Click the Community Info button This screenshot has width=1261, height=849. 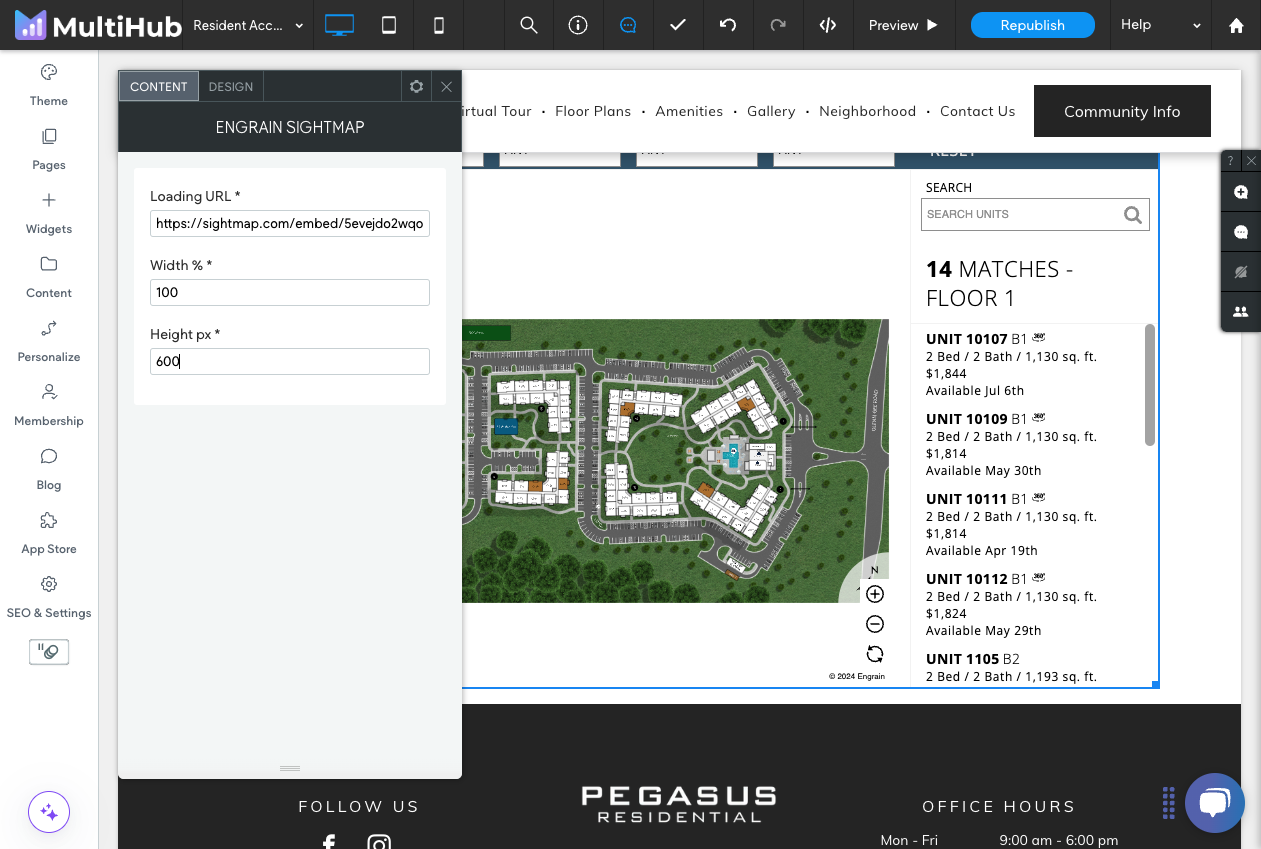tap(1122, 111)
